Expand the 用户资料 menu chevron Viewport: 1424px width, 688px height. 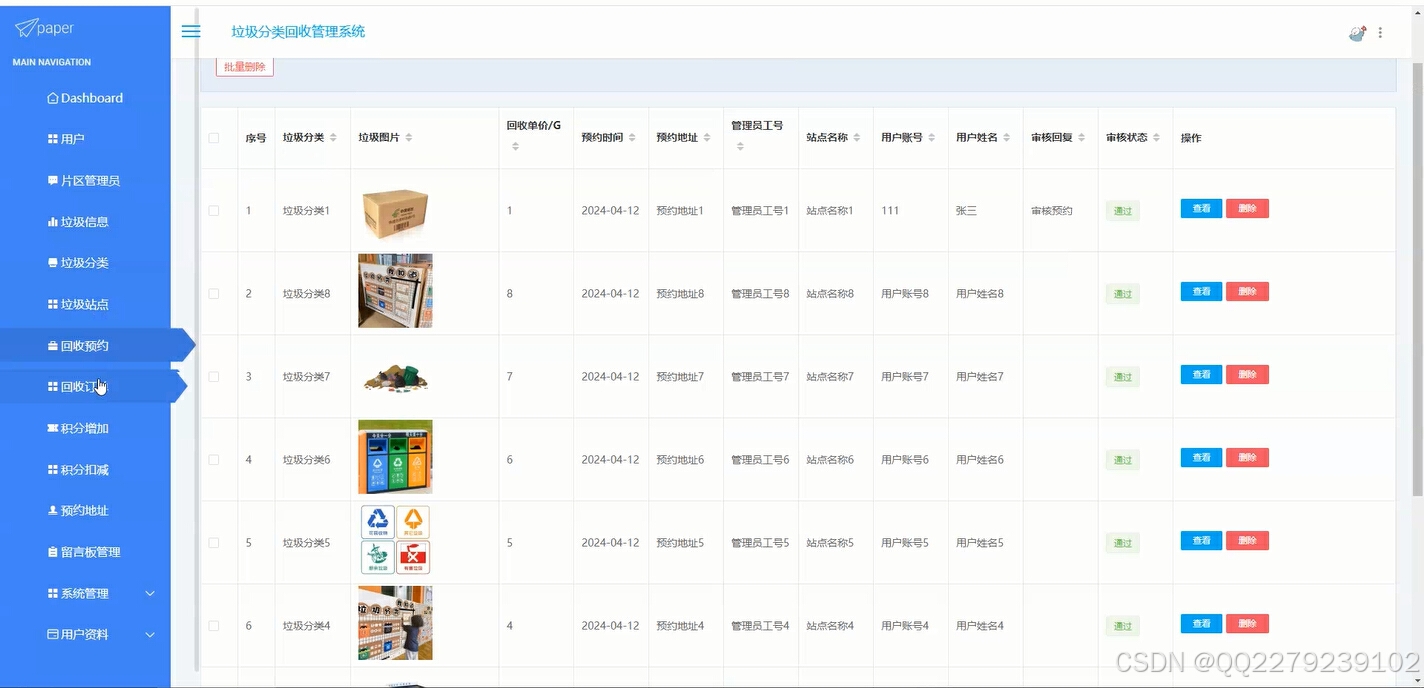(x=150, y=634)
